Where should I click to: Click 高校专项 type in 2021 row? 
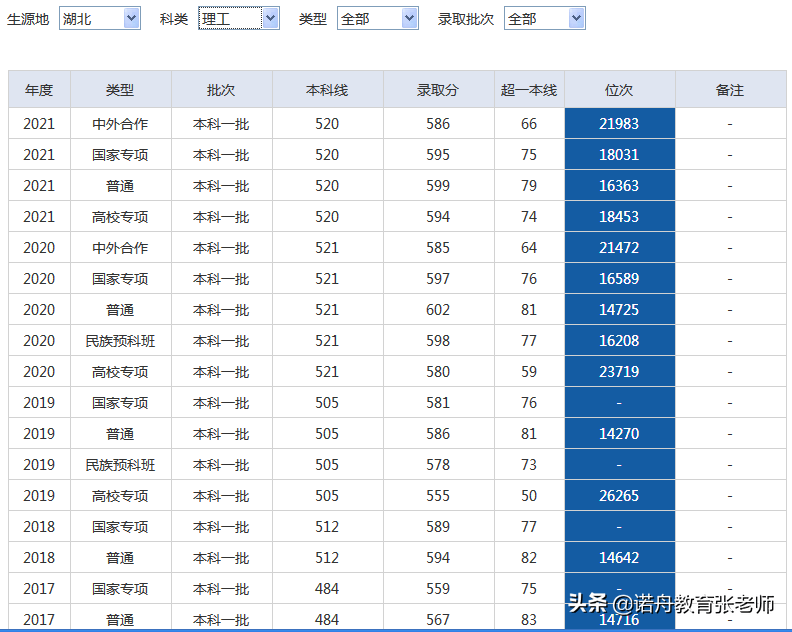pos(120,217)
